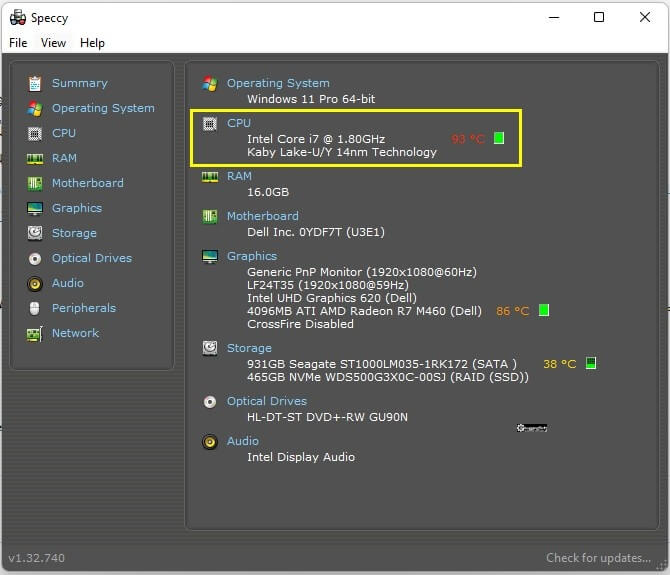Click the green Seagate drive temperature indicator
This screenshot has height=575, width=670.
click(591, 363)
